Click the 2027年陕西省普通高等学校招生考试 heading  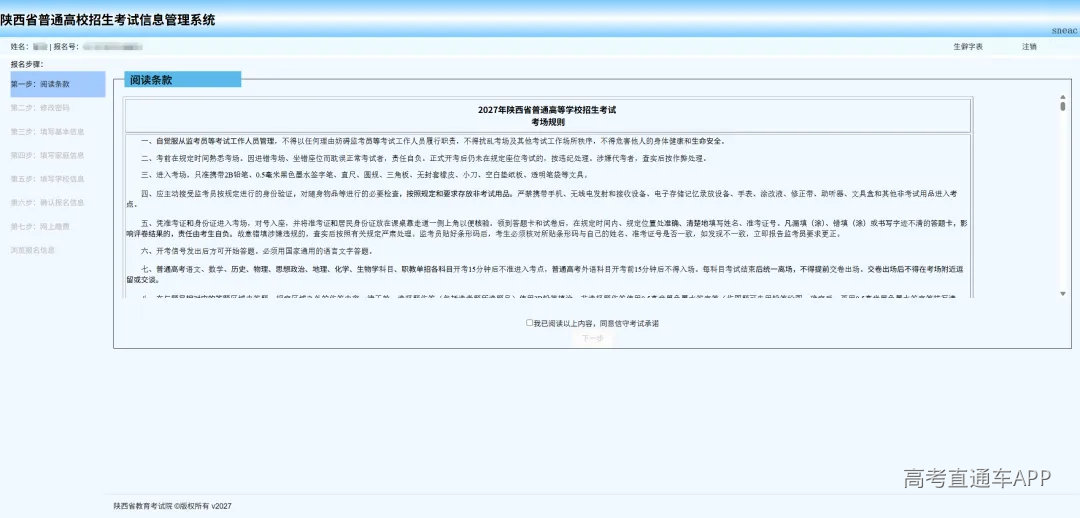[x=548, y=110]
